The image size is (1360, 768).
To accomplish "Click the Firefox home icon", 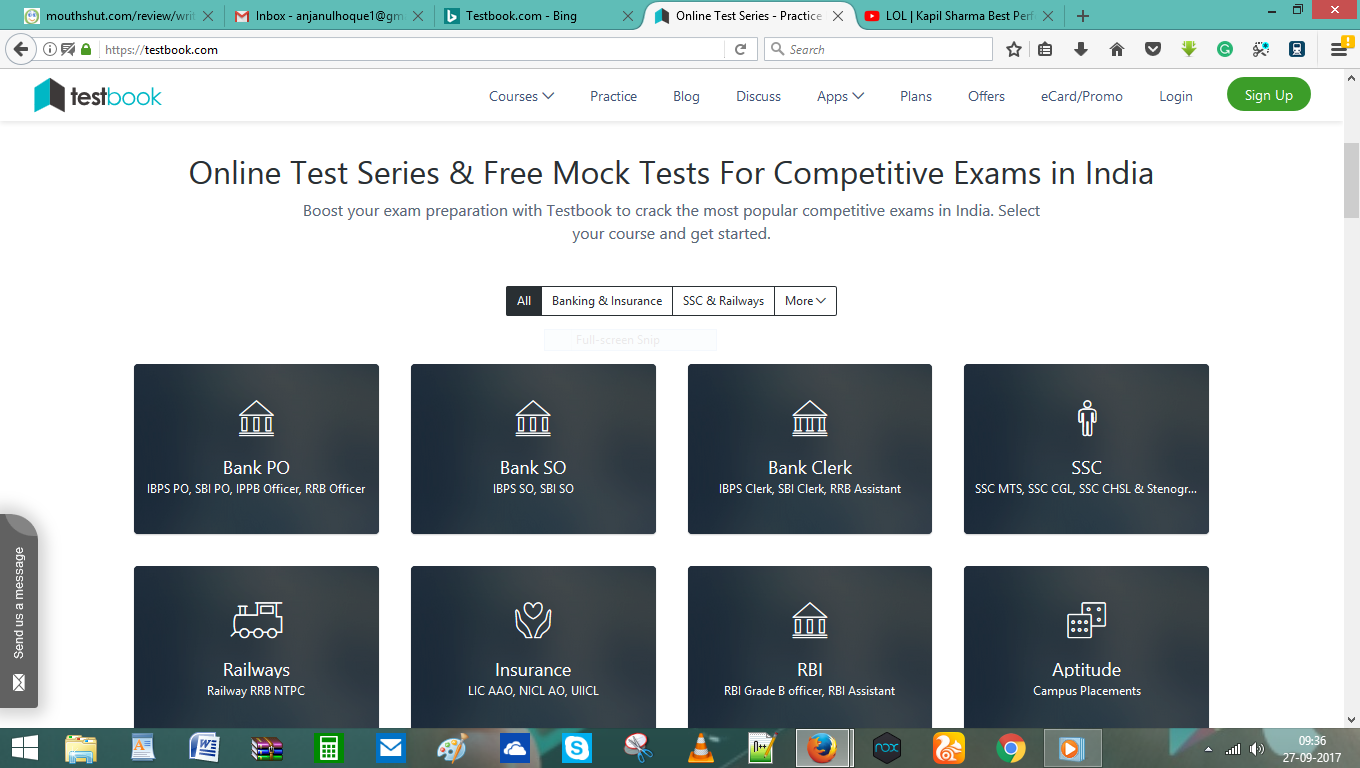I will click(x=1117, y=49).
